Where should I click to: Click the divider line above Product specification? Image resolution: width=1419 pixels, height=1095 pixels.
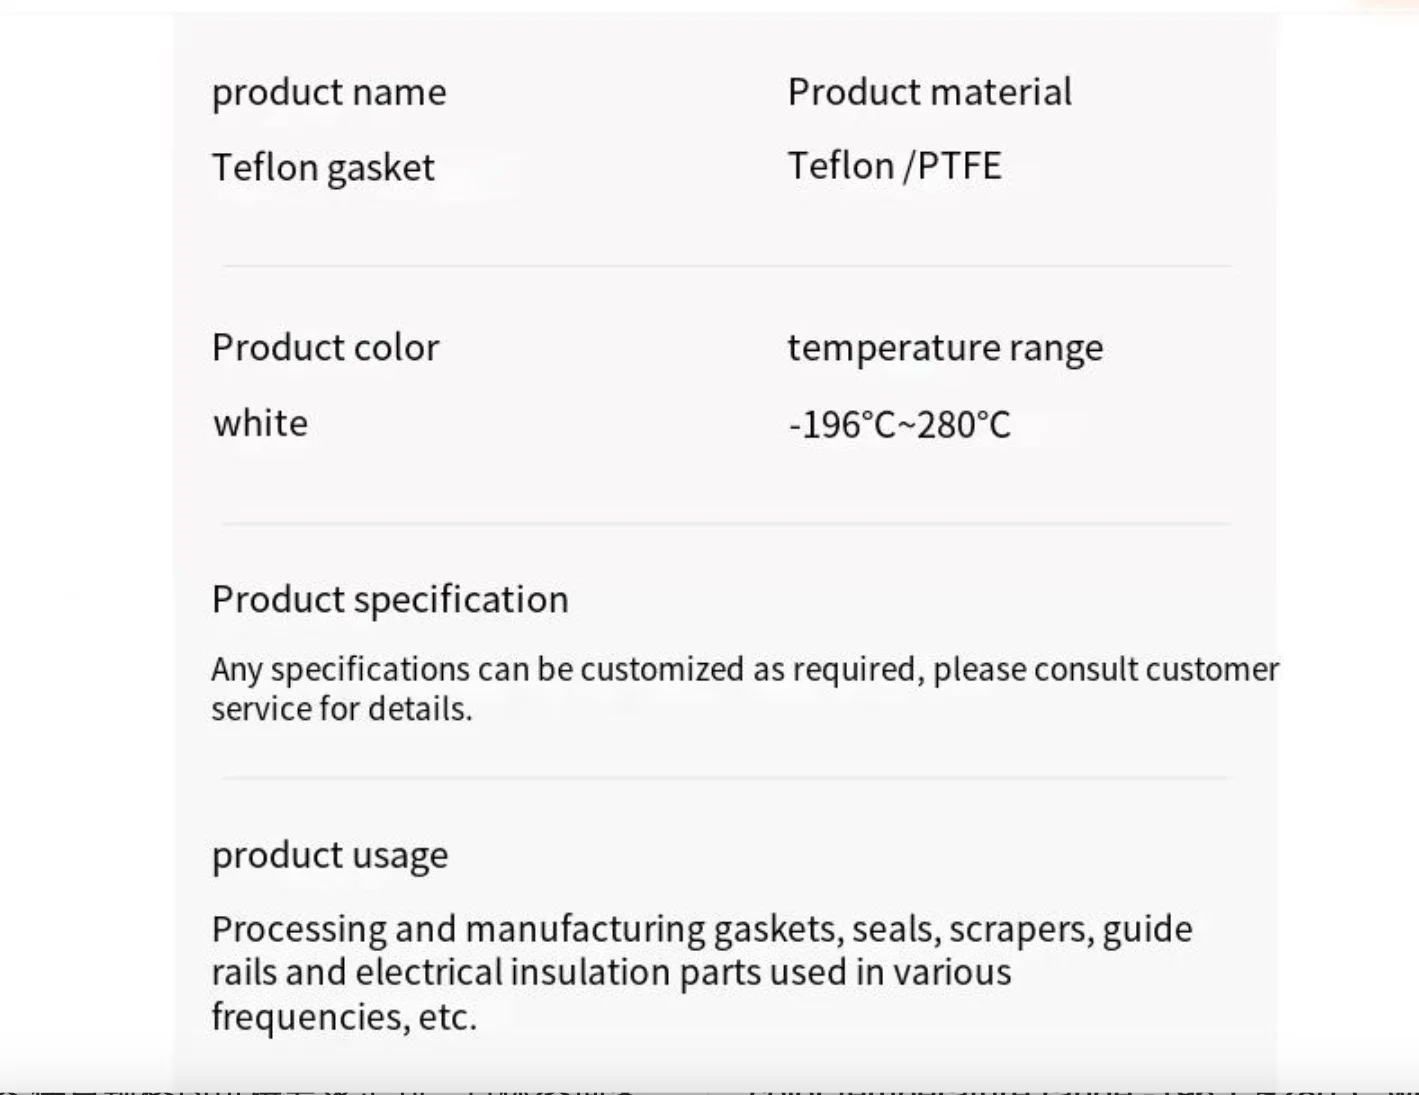pos(726,523)
